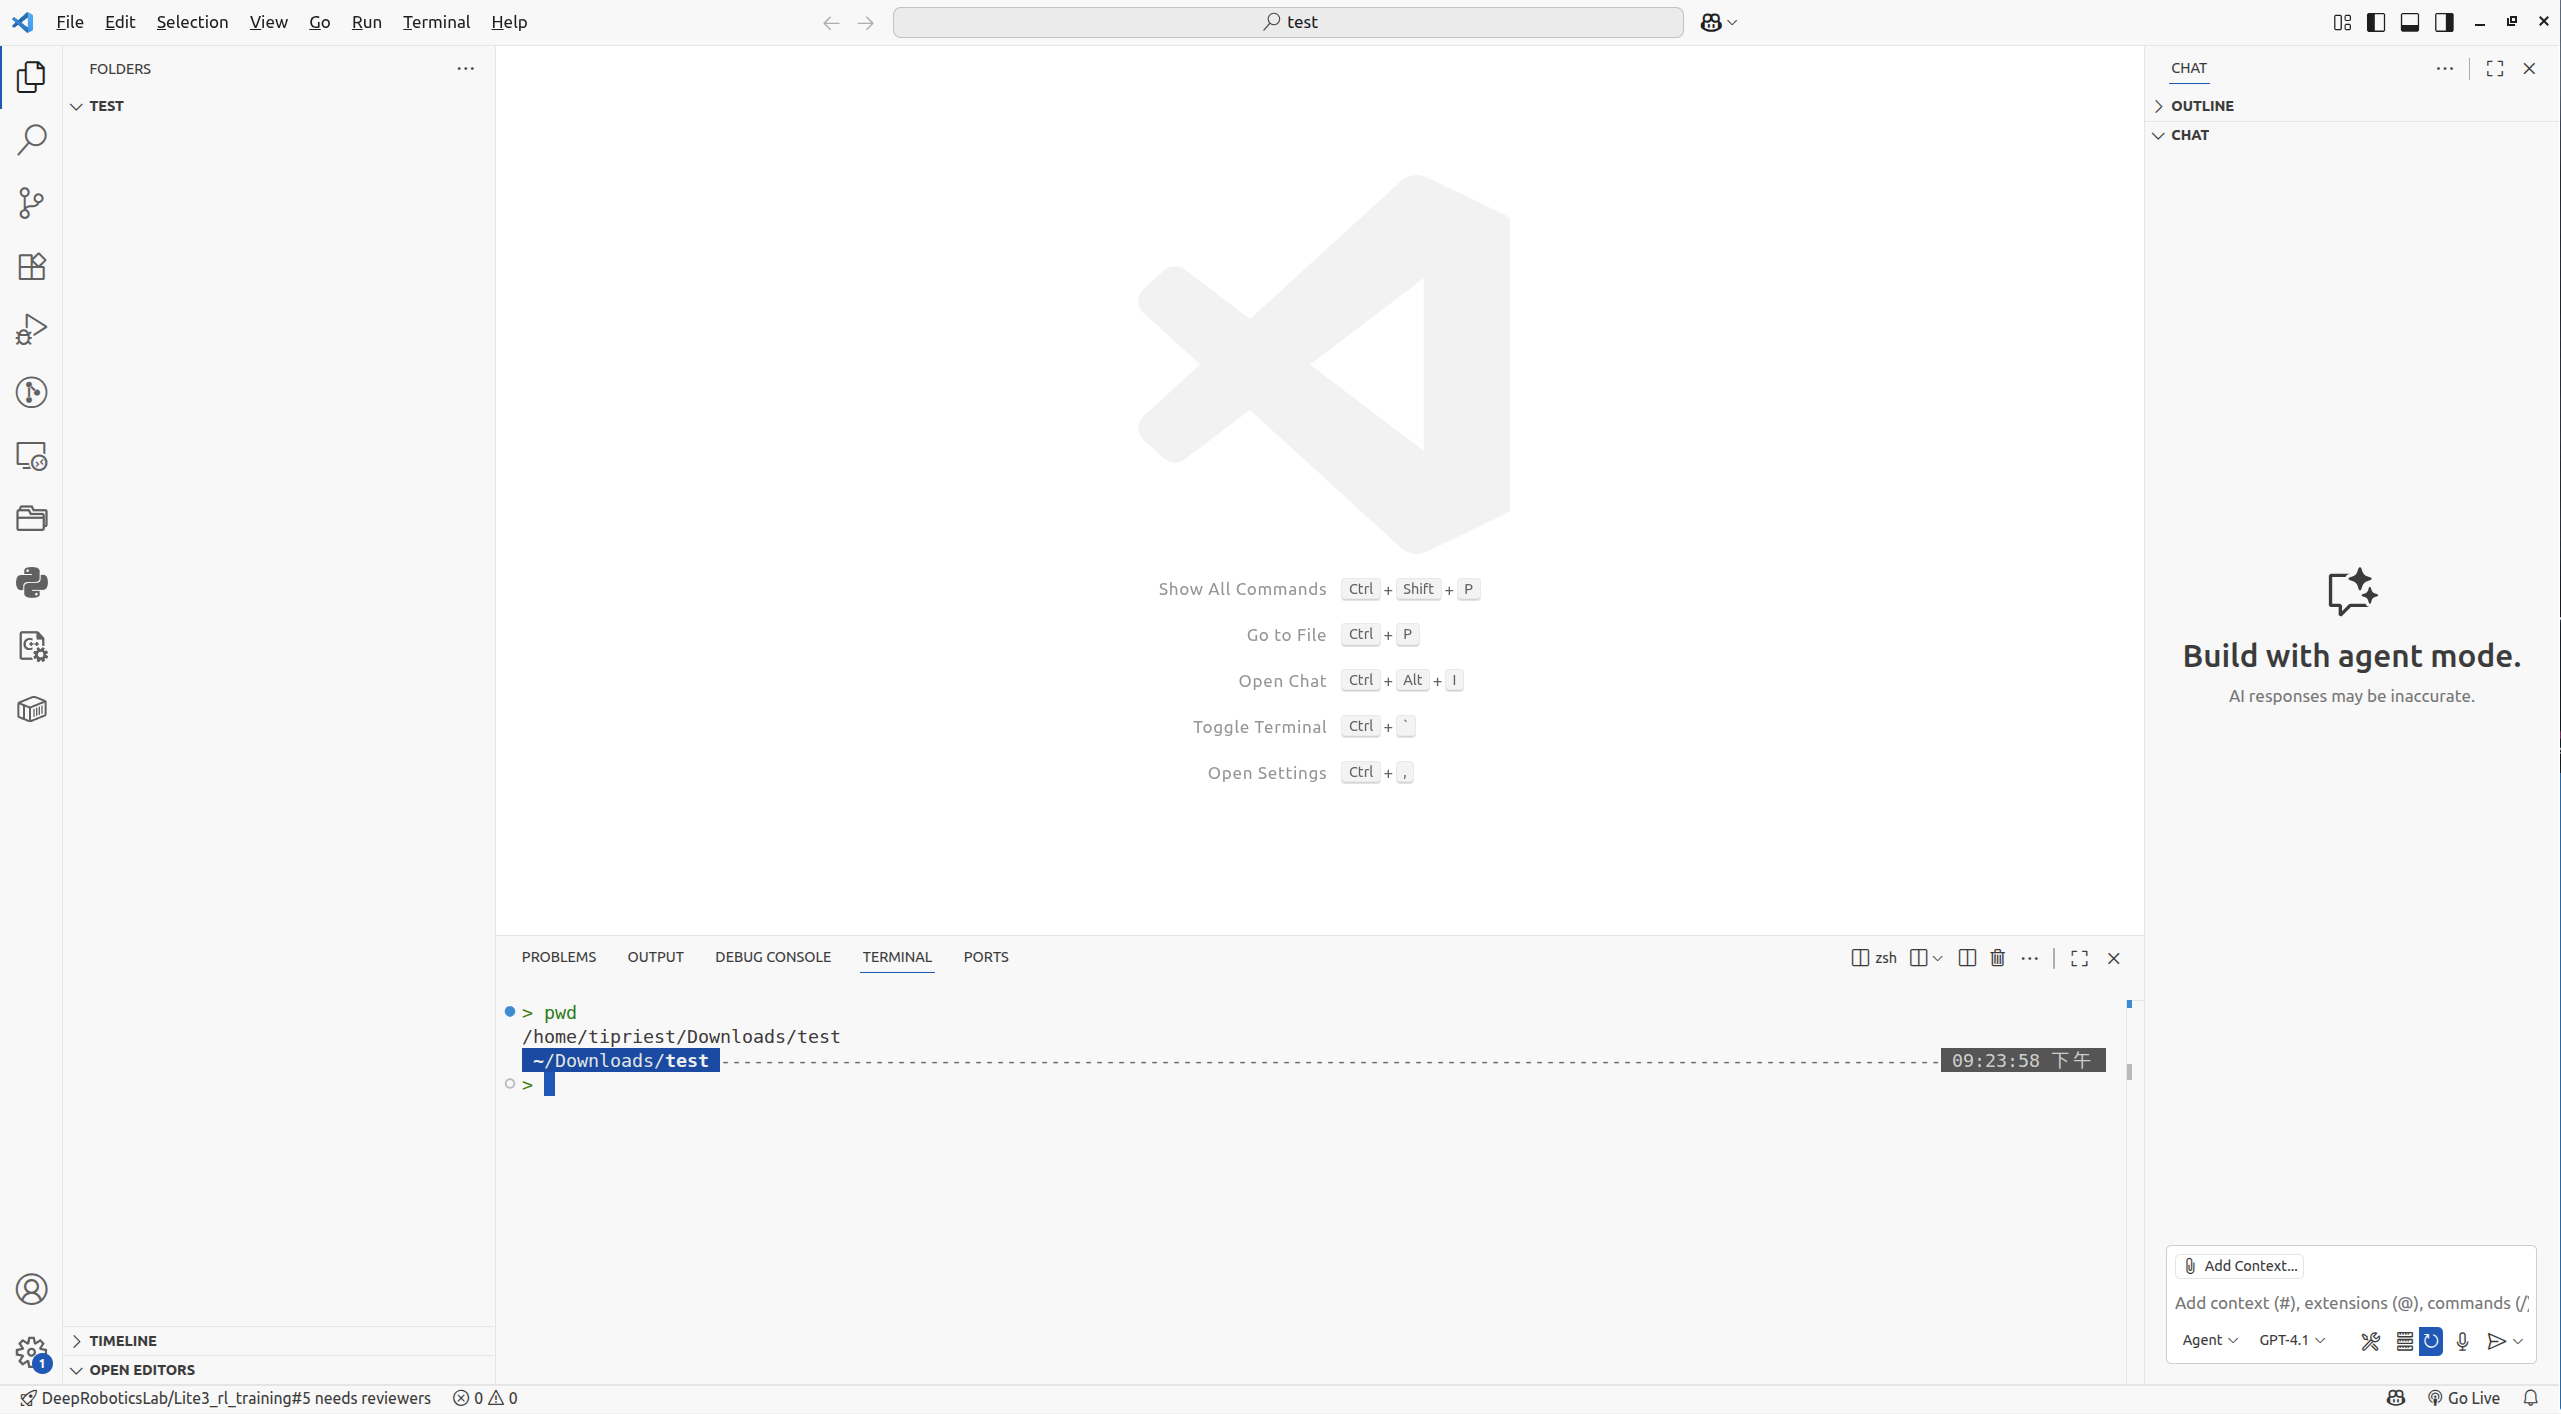This screenshot has height=1414, width=2561.
Task: Go forward with the navigation arrow
Action: pos(865,22)
